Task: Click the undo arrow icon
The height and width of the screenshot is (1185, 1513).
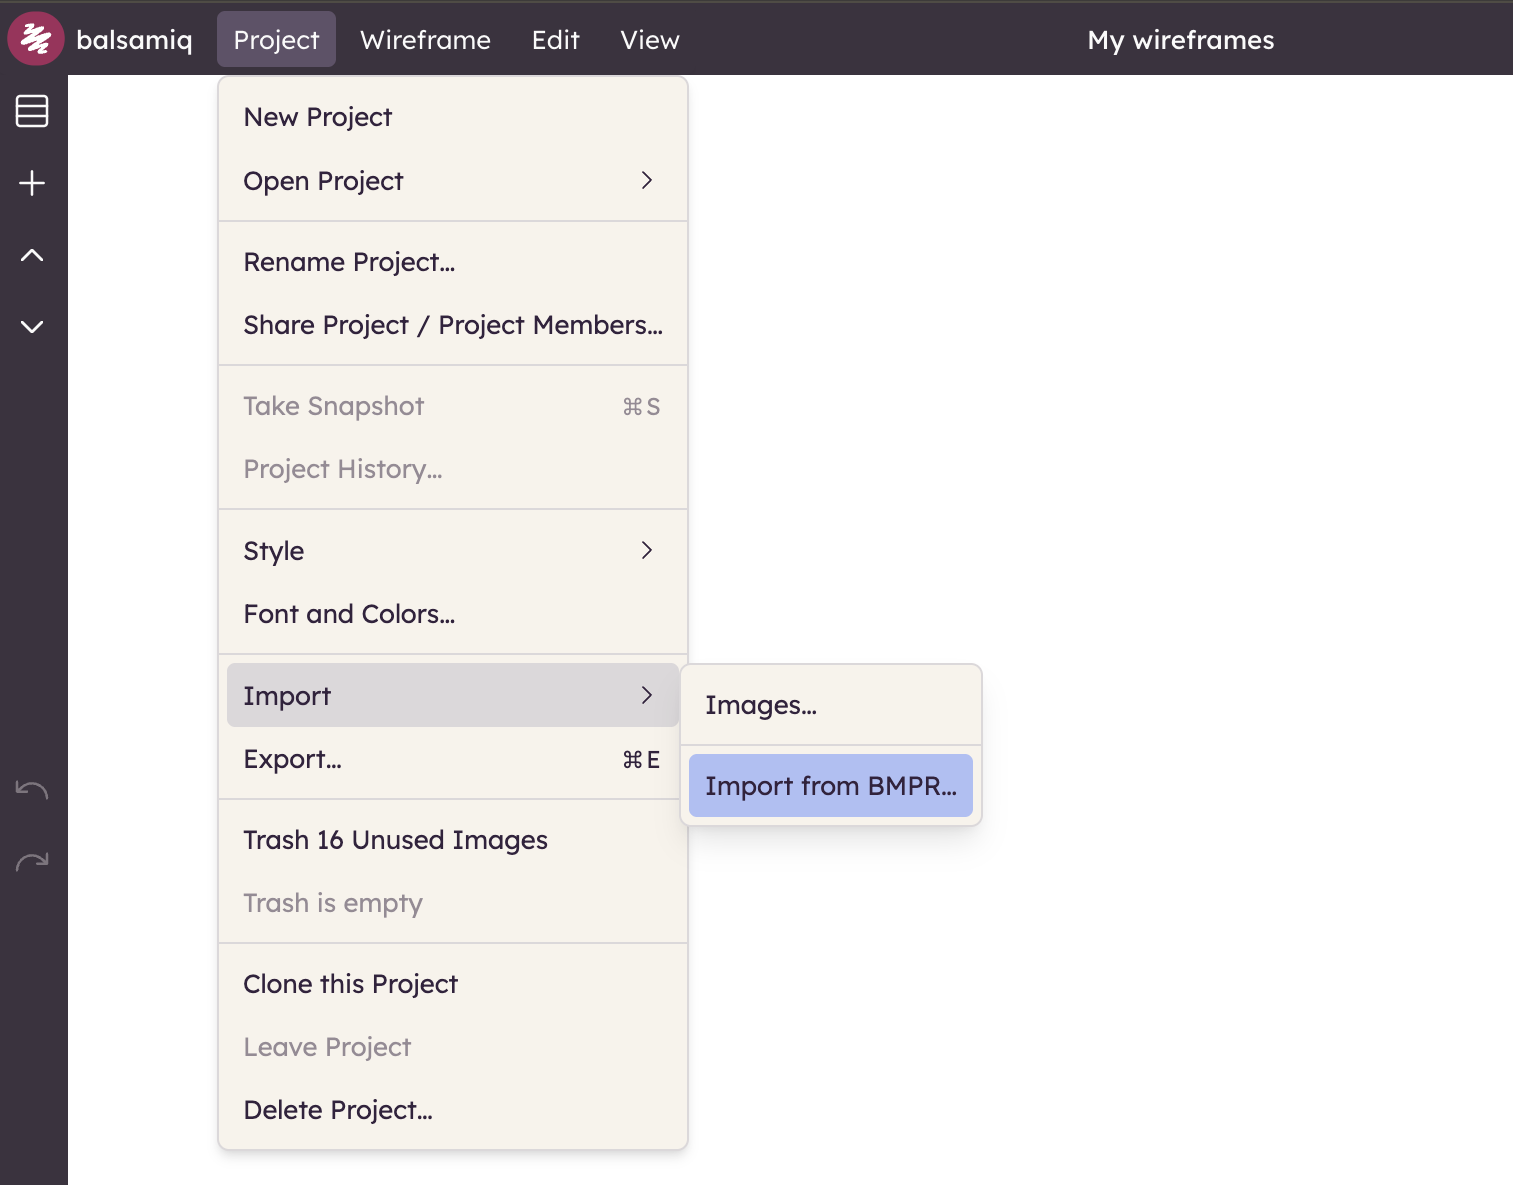Action: [32, 790]
